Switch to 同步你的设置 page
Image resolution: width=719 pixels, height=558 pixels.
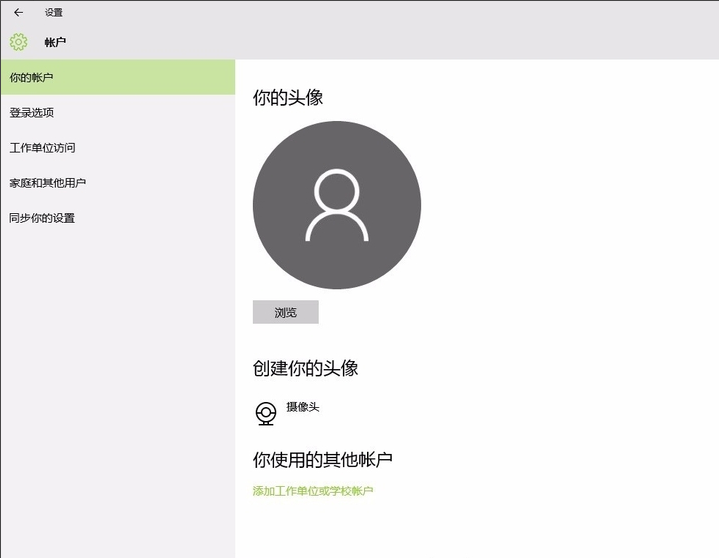pos(42,218)
